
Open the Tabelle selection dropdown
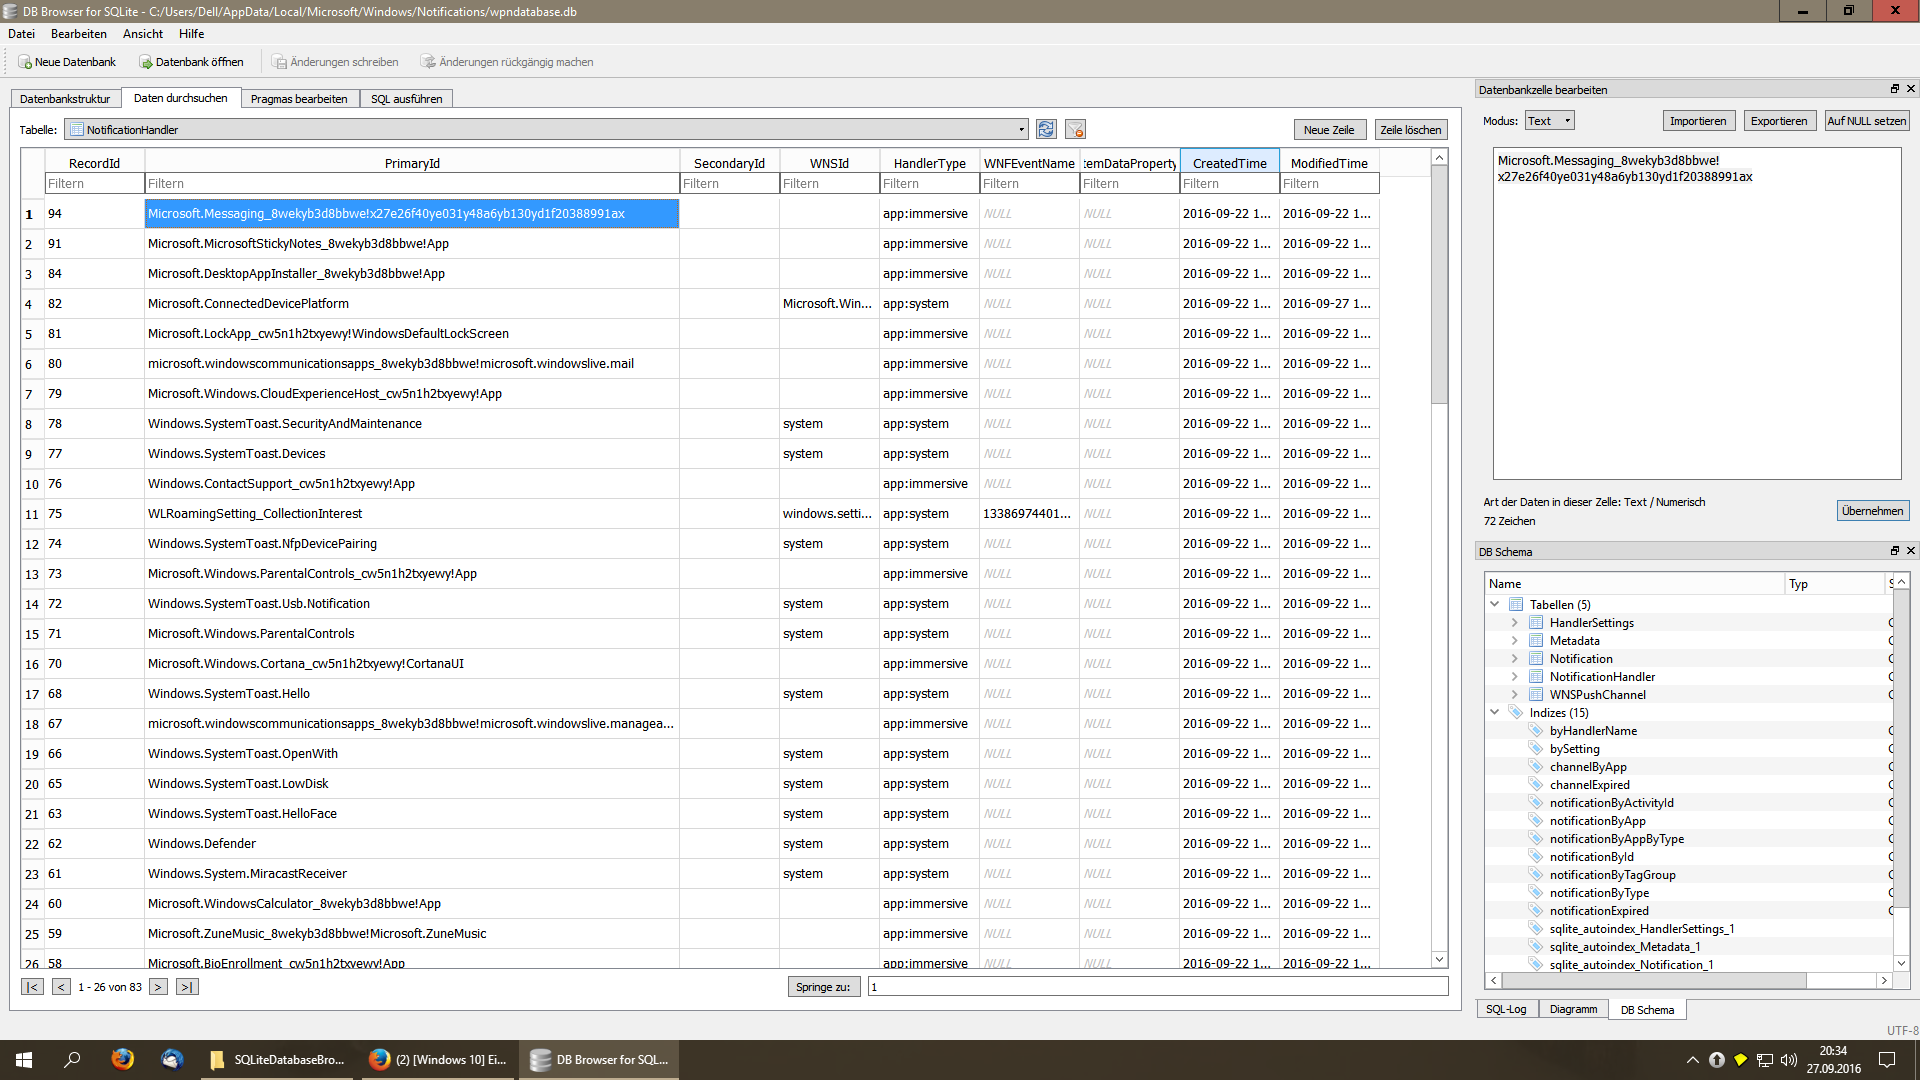click(1021, 130)
